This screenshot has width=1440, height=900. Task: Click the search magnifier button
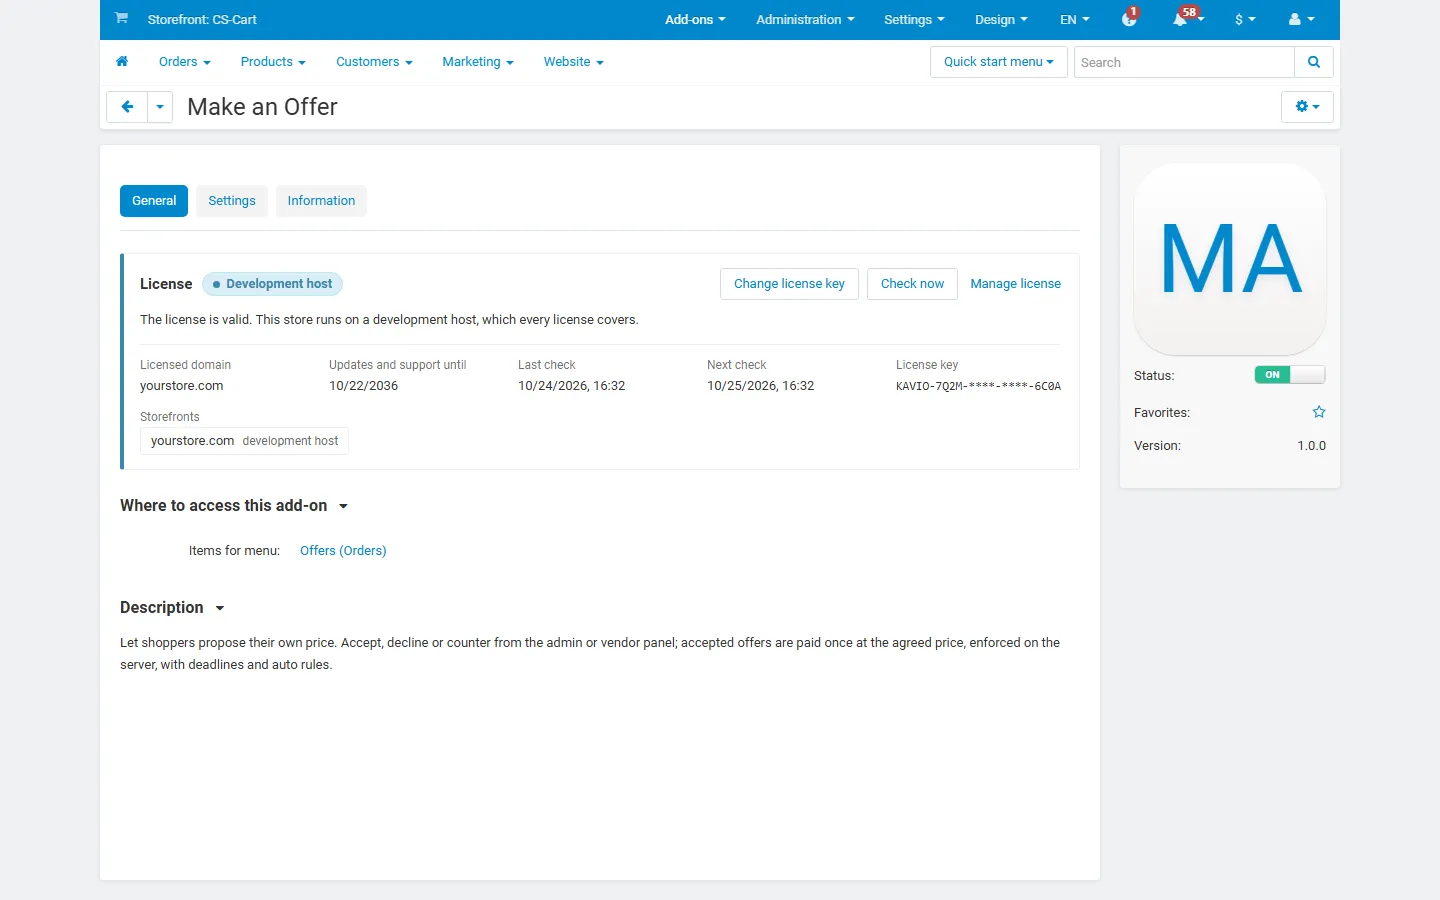1314,62
